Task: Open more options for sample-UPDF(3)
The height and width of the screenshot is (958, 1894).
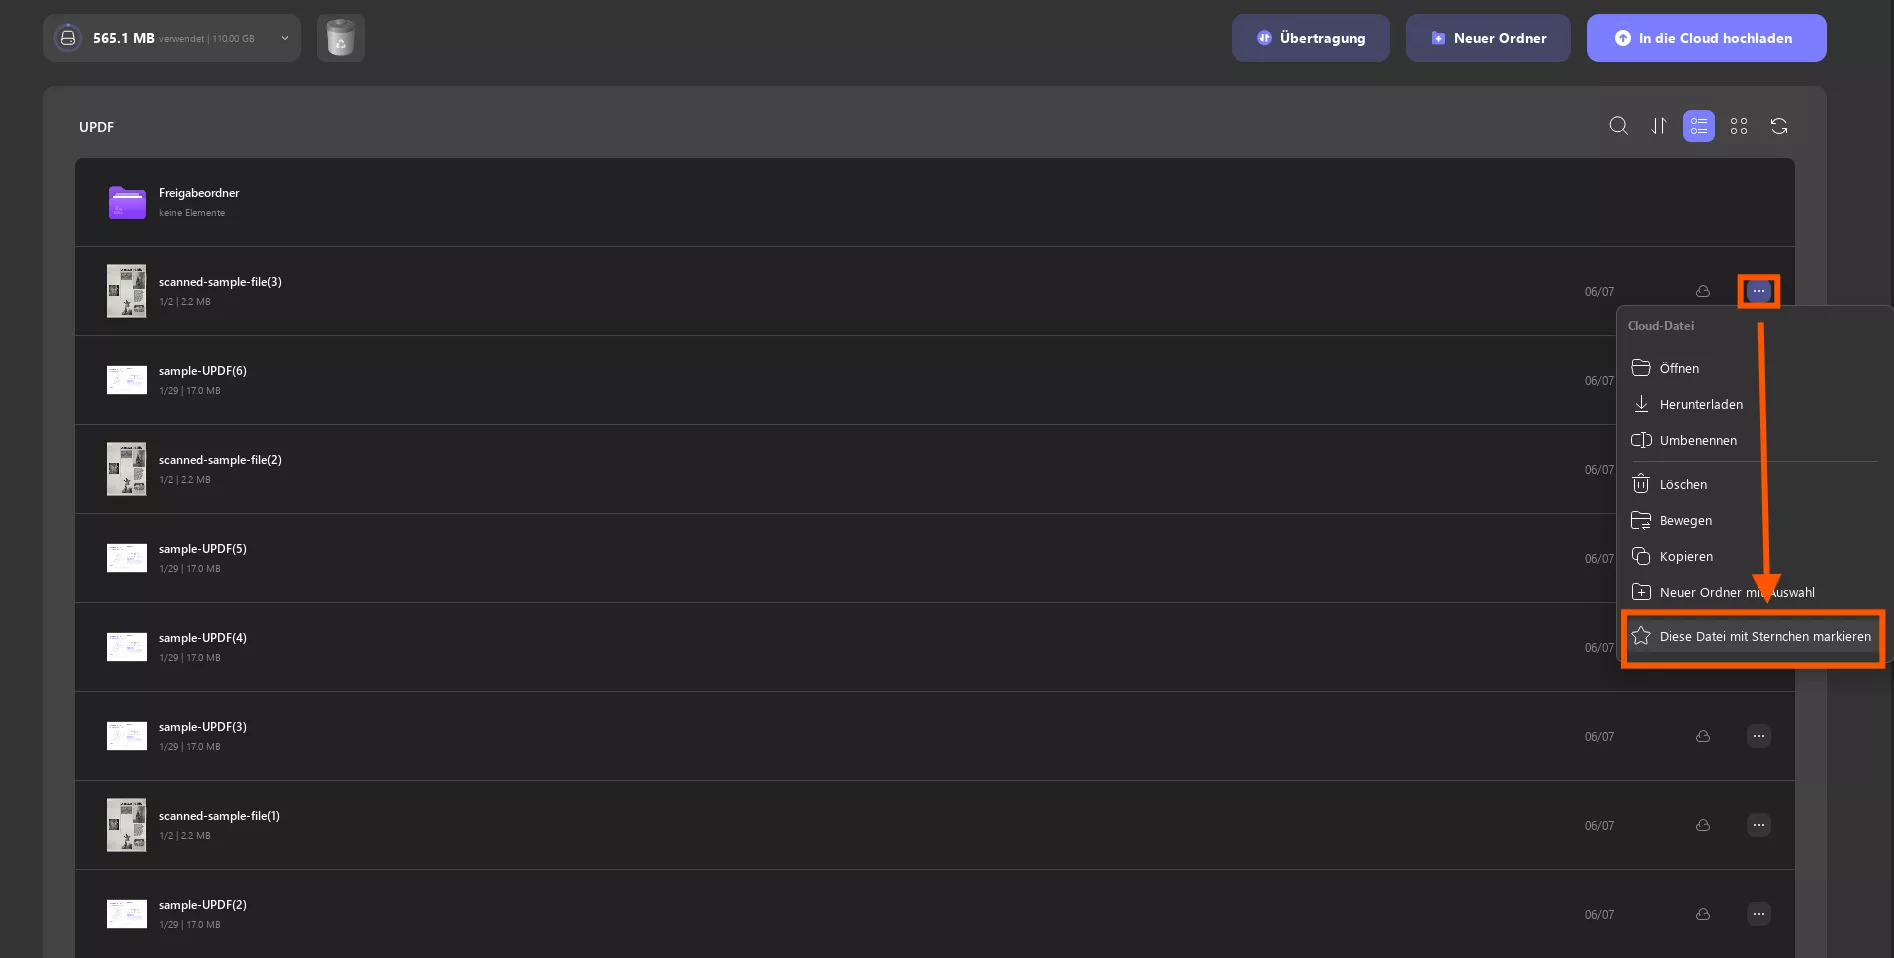Action: point(1758,736)
